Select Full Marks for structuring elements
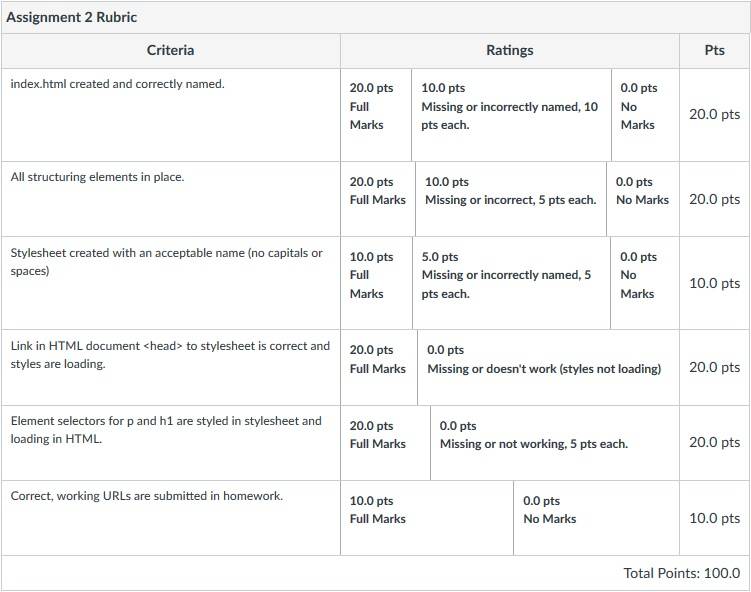This screenshot has width=751, height=592. (x=378, y=199)
